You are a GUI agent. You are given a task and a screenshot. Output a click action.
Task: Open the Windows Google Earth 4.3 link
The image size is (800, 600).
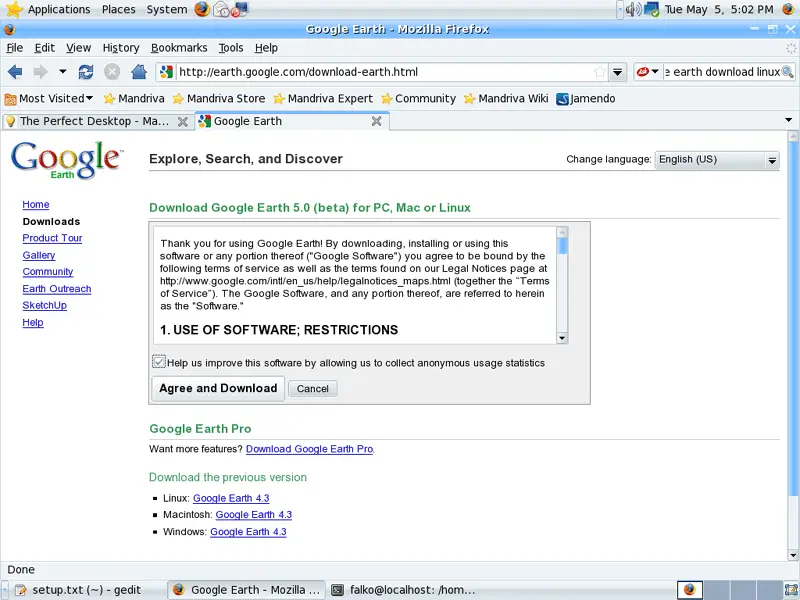(248, 532)
